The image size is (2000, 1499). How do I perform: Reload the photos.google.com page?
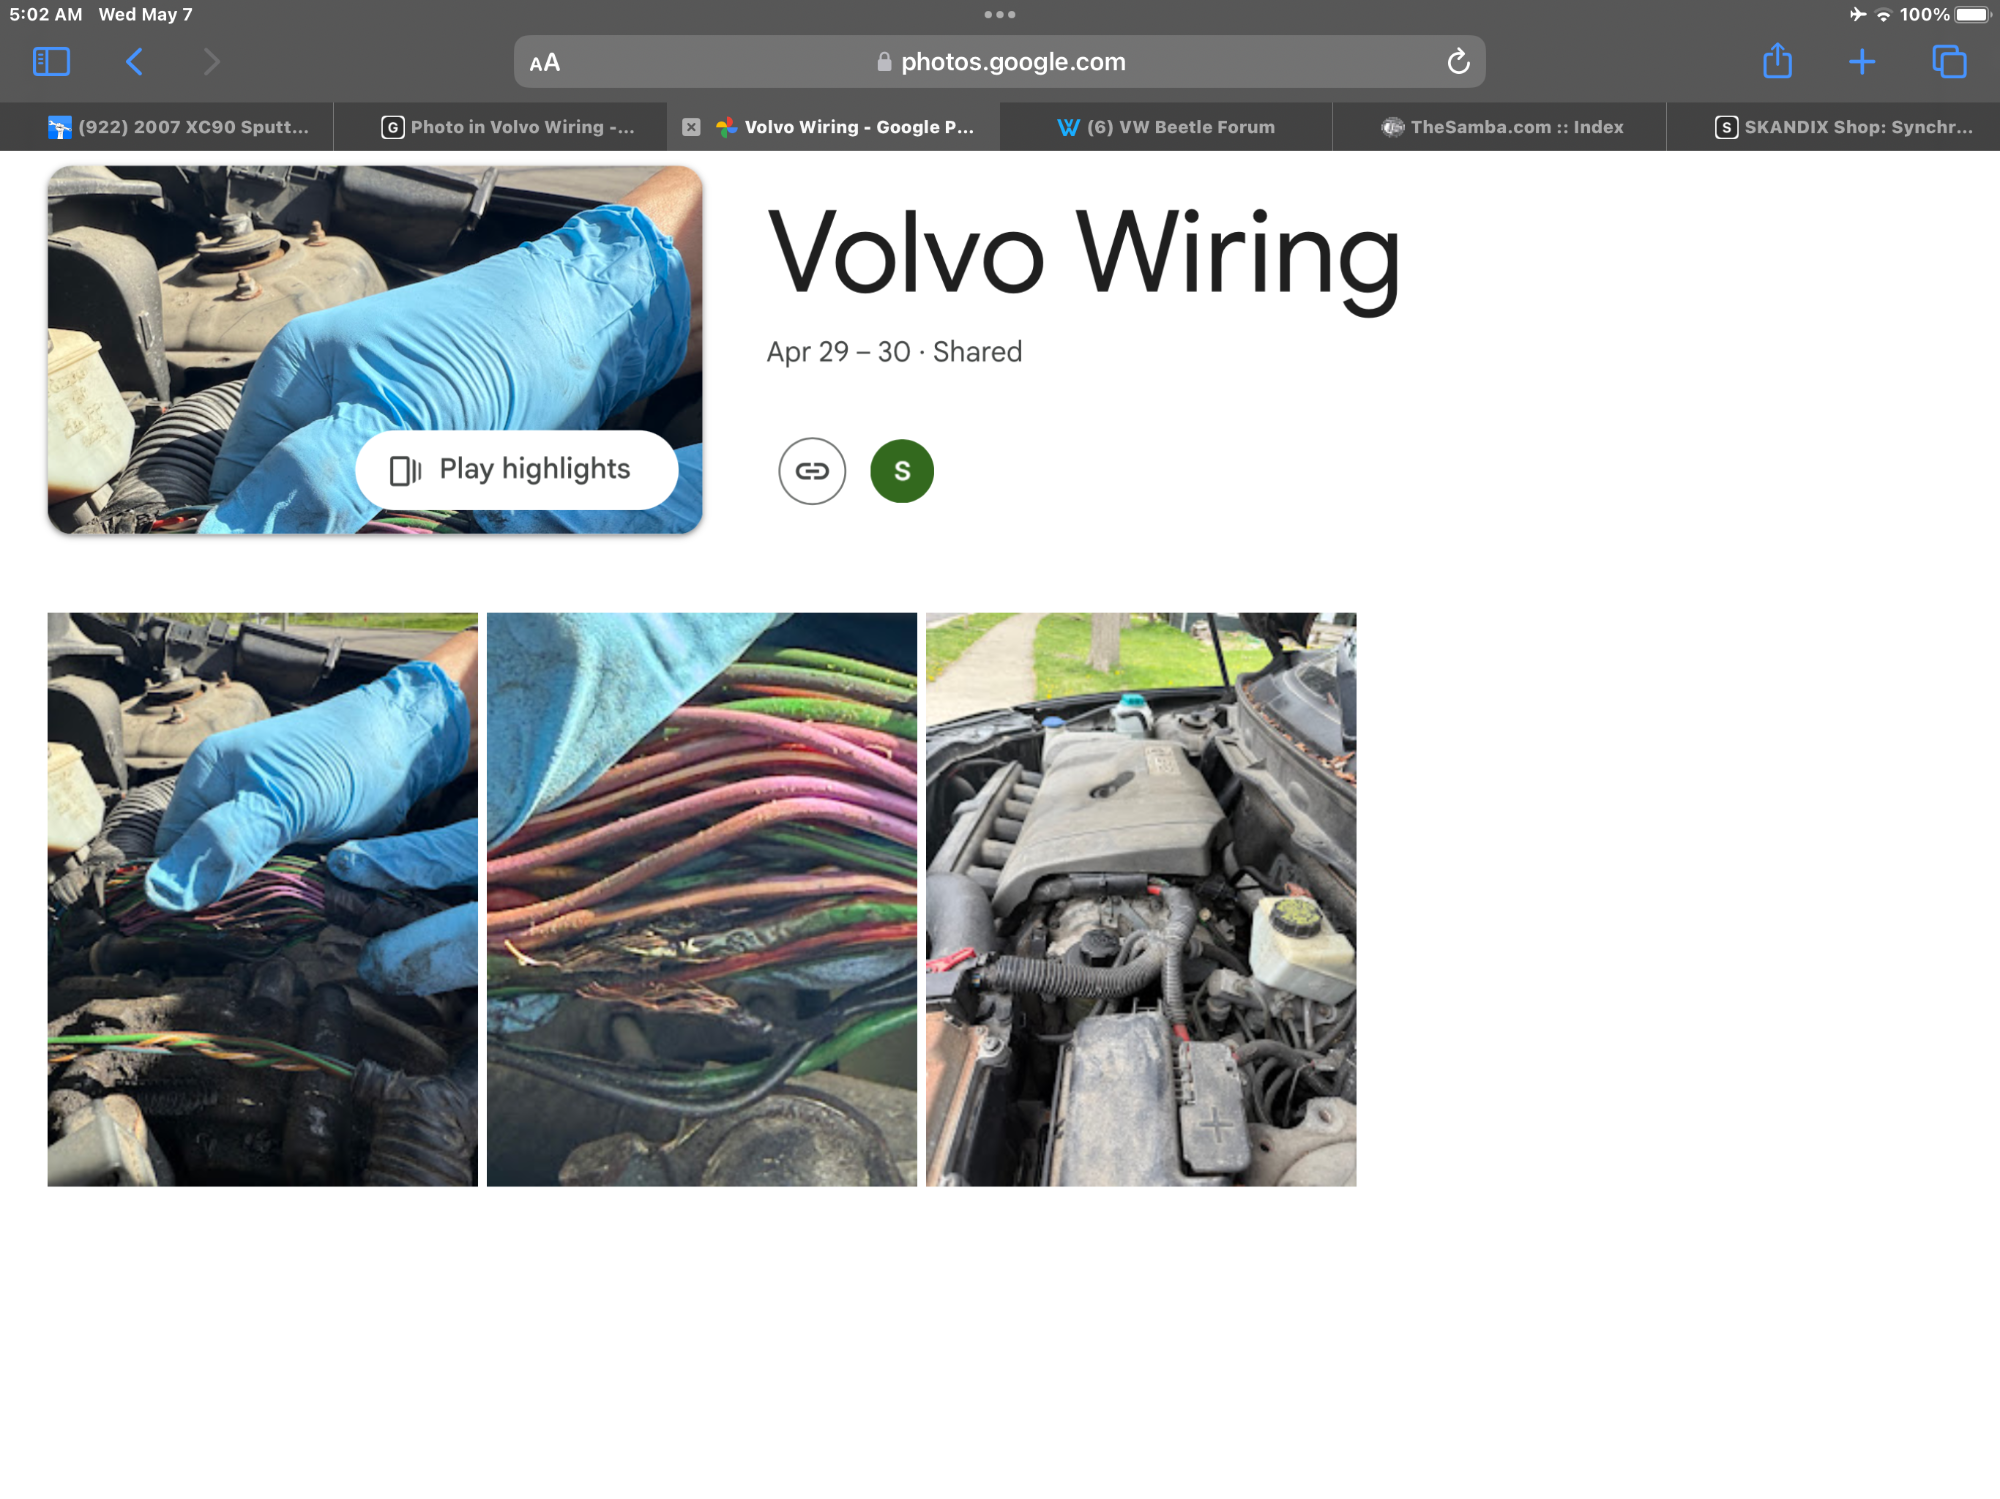tap(1458, 62)
